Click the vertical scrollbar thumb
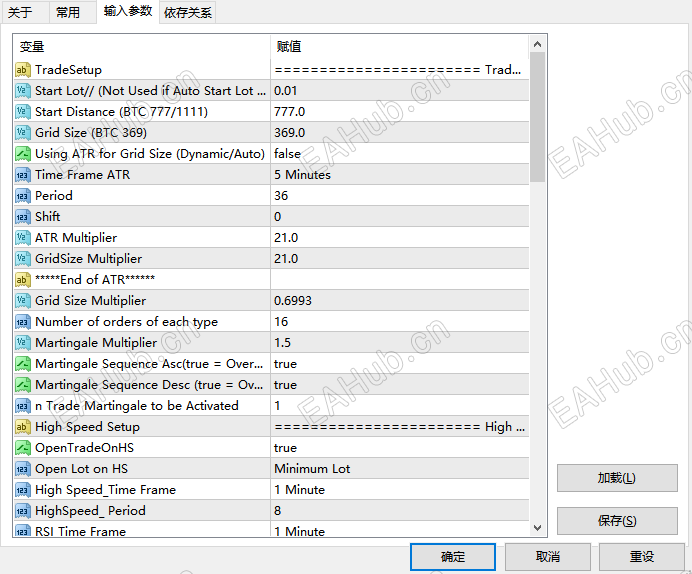This screenshot has height=574, width=692. click(x=537, y=117)
